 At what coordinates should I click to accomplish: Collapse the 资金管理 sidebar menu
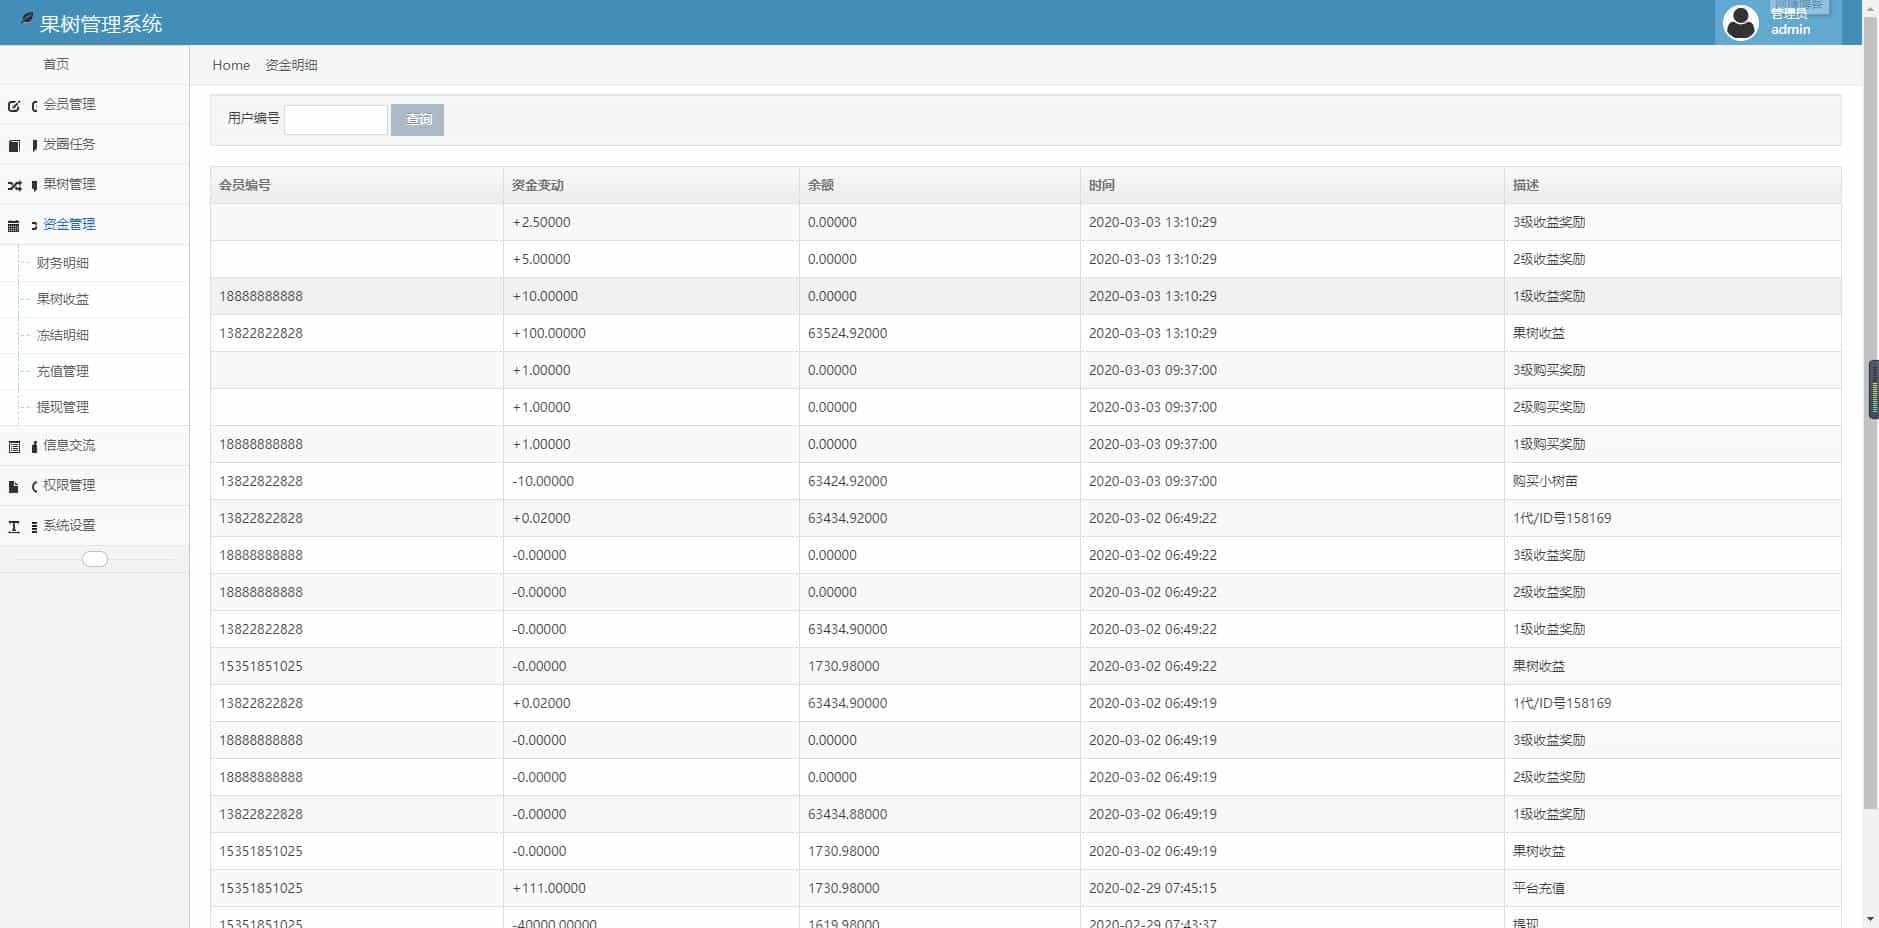[94, 224]
